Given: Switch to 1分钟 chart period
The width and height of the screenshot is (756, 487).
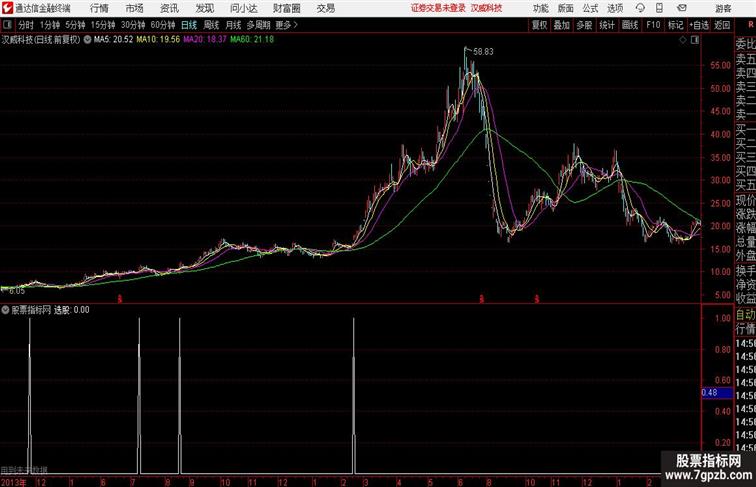Looking at the screenshot, I should (x=50, y=25).
